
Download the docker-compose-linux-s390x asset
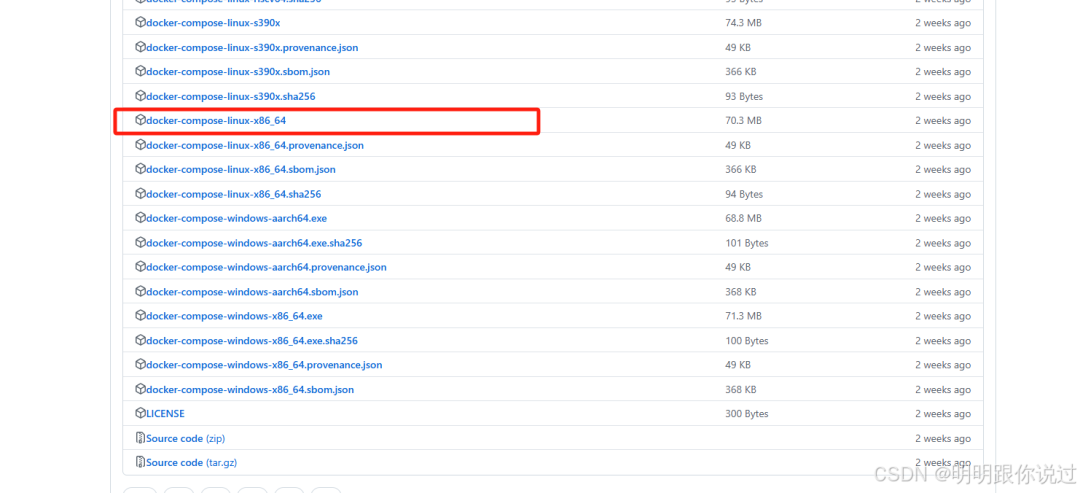coord(213,23)
